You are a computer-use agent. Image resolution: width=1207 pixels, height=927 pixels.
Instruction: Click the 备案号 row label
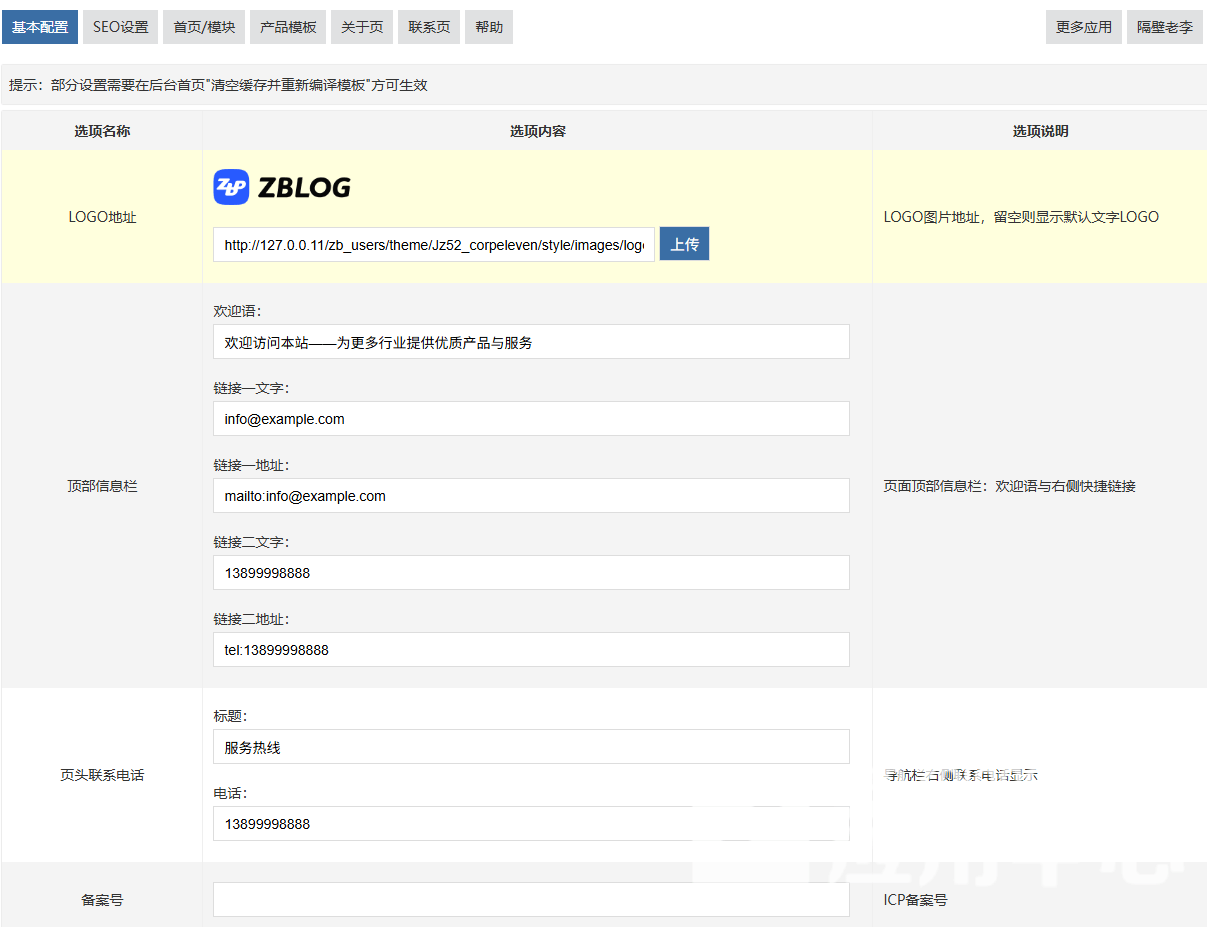[102, 900]
